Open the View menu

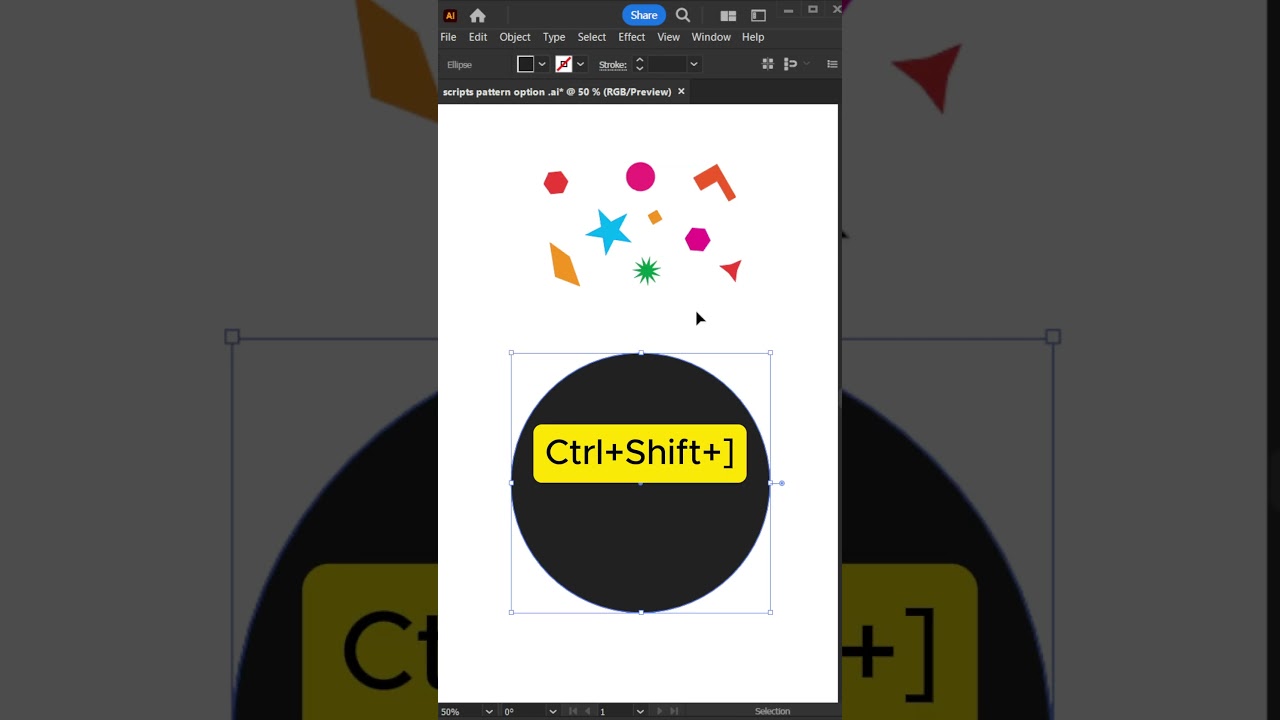click(x=668, y=37)
